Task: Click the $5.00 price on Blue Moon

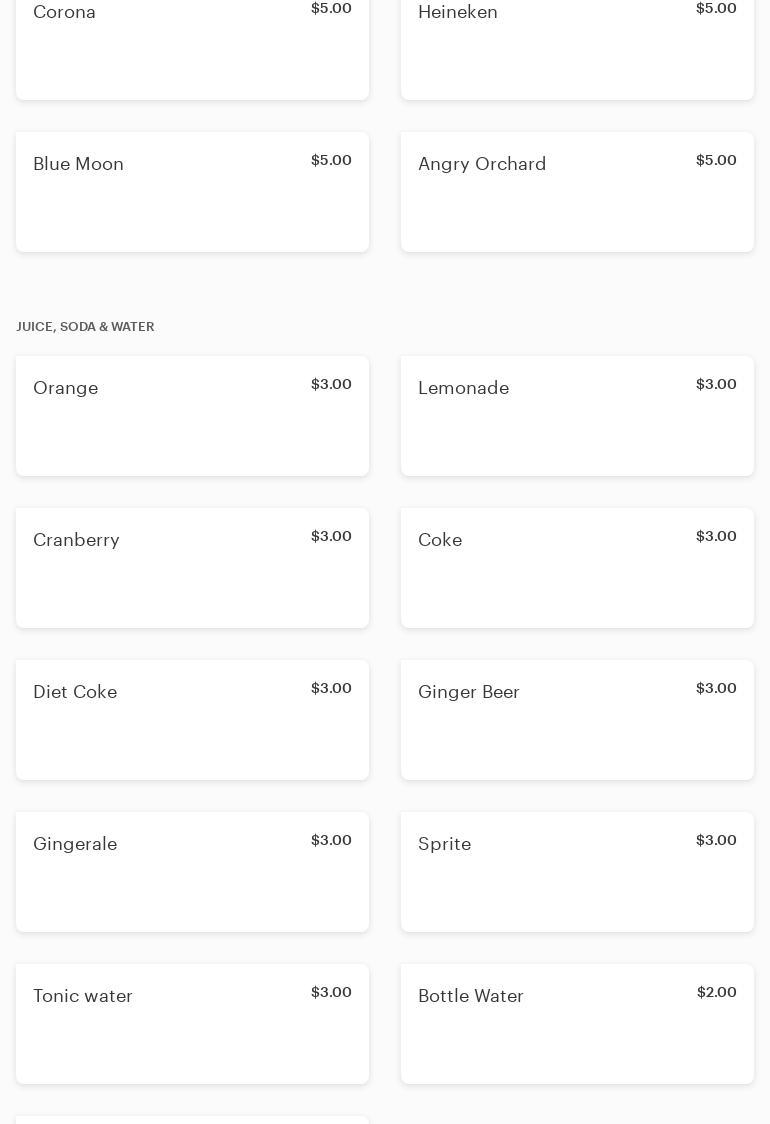Action: [331, 160]
